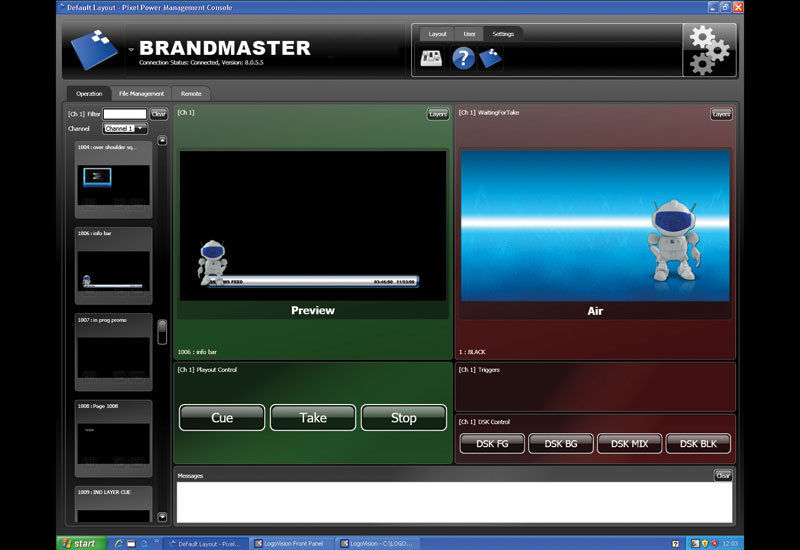The height and width of the screenshot is (550, 800).
Task: Click the small blue BrandMaster logo icon in the toolbar
Action: [x=490, y=58]
